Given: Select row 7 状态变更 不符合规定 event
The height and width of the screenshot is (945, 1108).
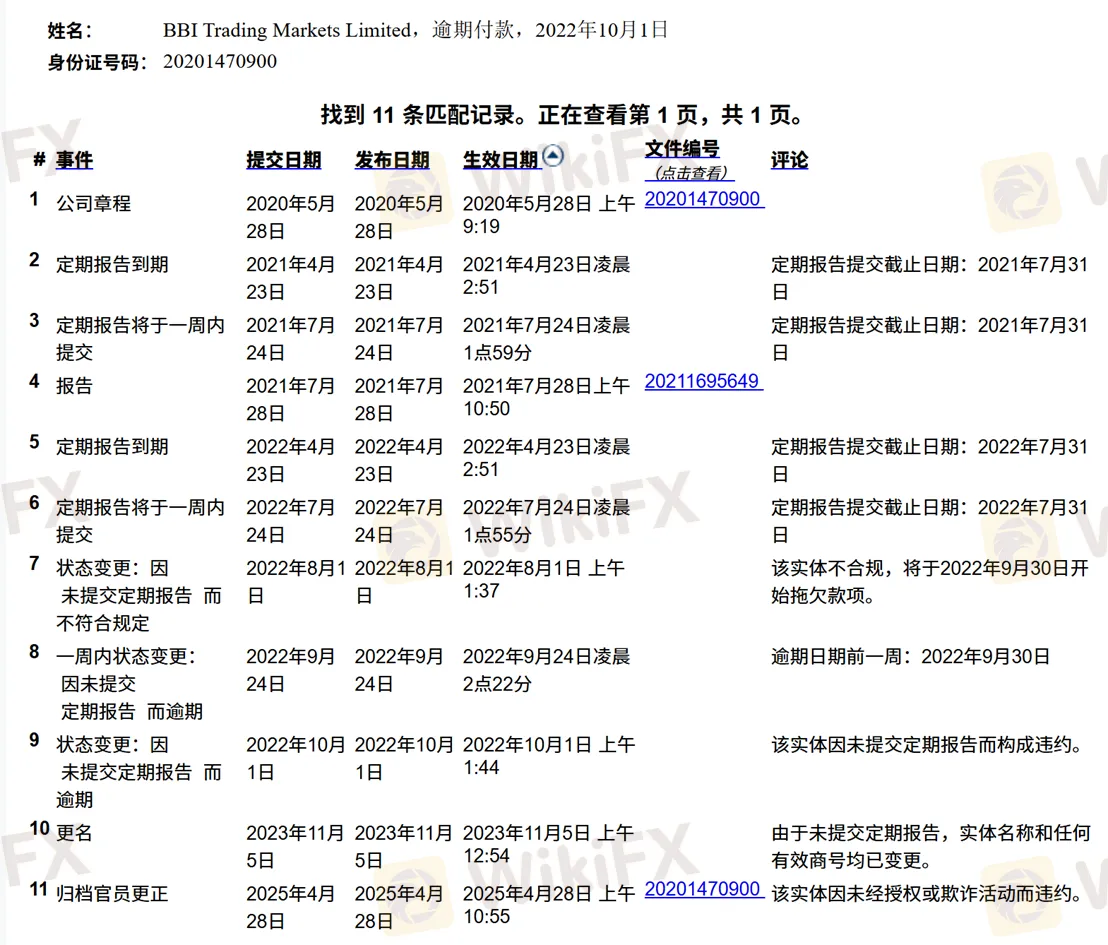Looking at the screenshot, I should (139, 596).
